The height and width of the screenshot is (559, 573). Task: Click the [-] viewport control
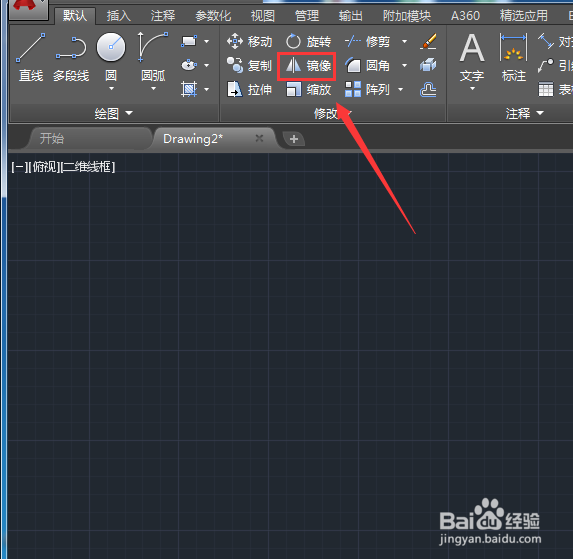click(20, 167)
